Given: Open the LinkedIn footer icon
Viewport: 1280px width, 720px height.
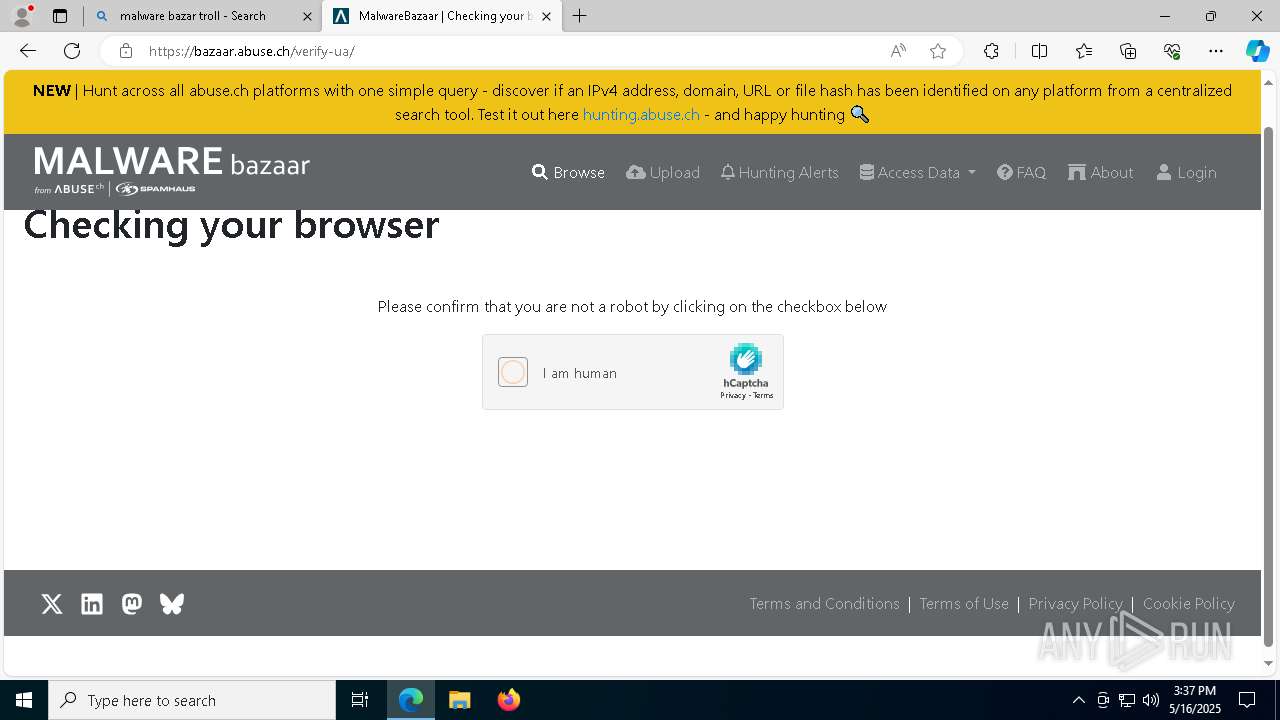Looking at the screenshot, I should [x=92, y=604].
